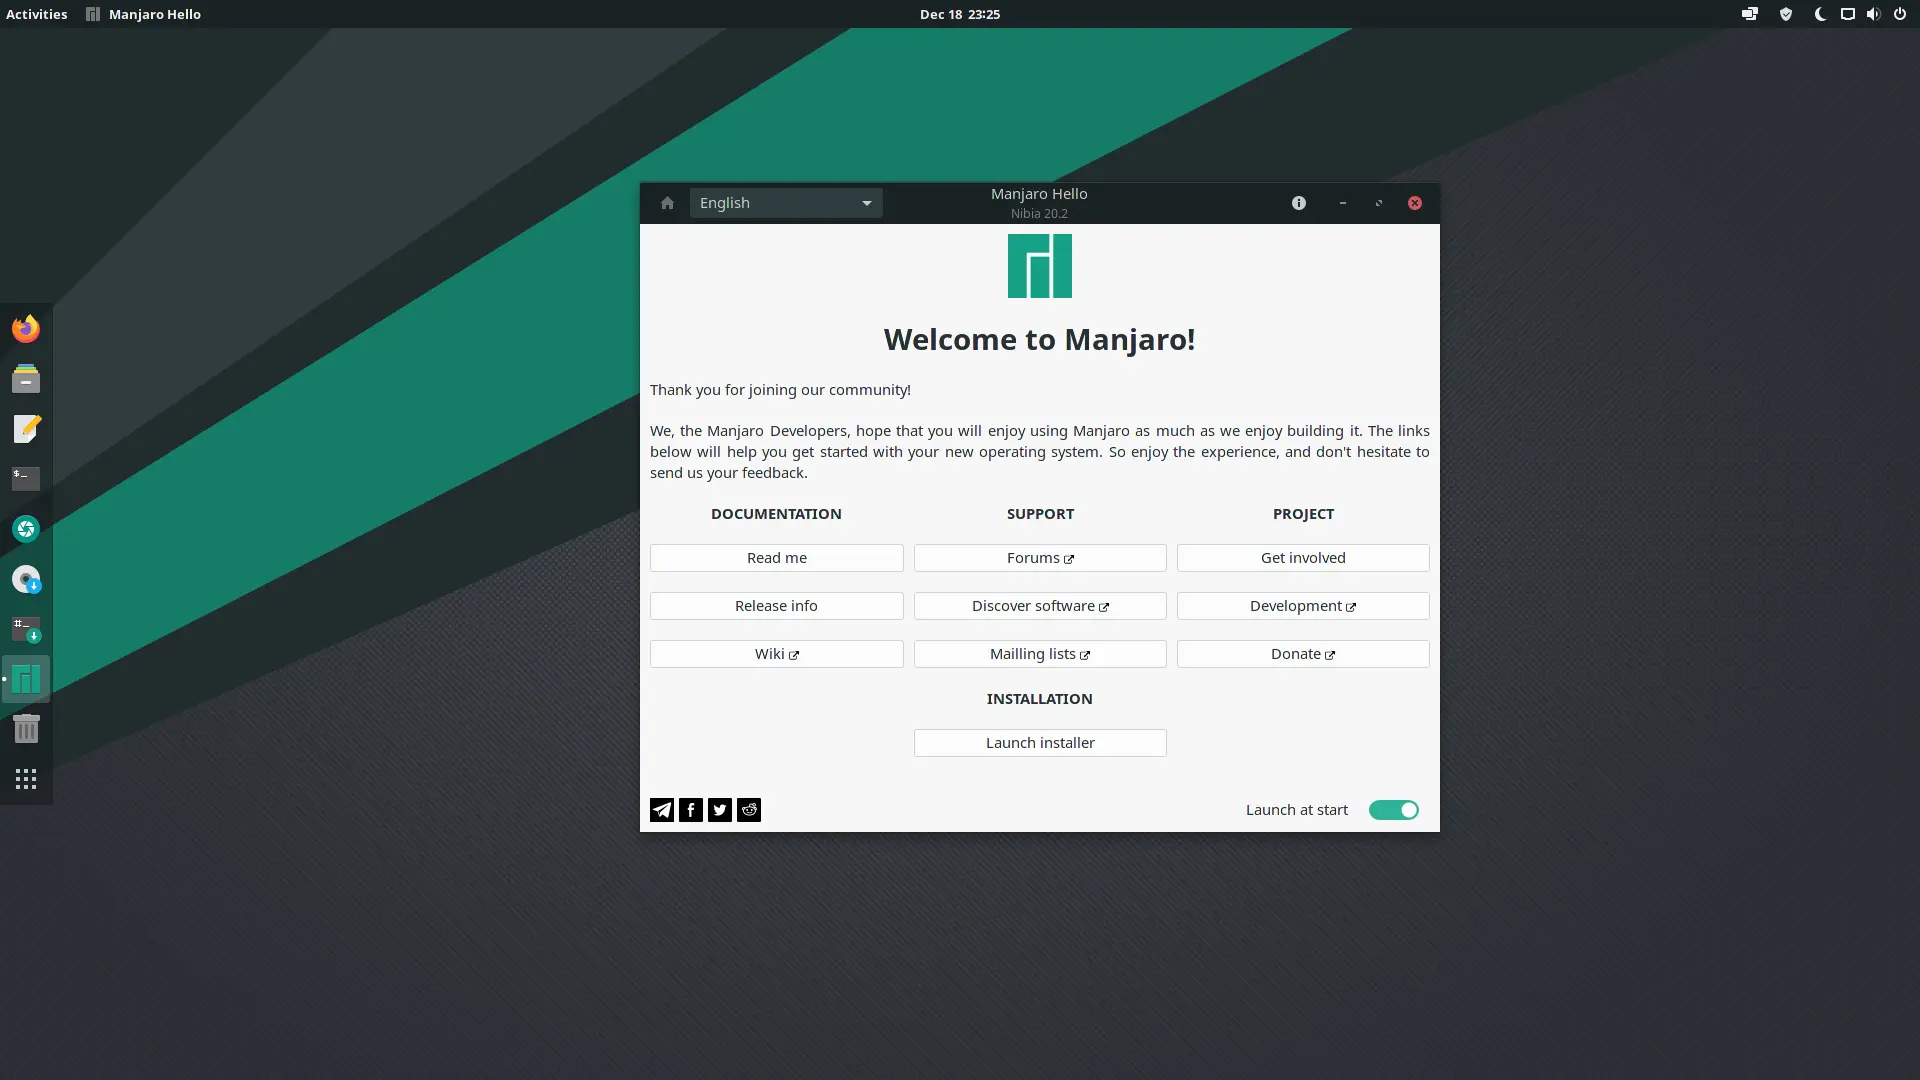Open Telegram community link icon

(662, 810)
